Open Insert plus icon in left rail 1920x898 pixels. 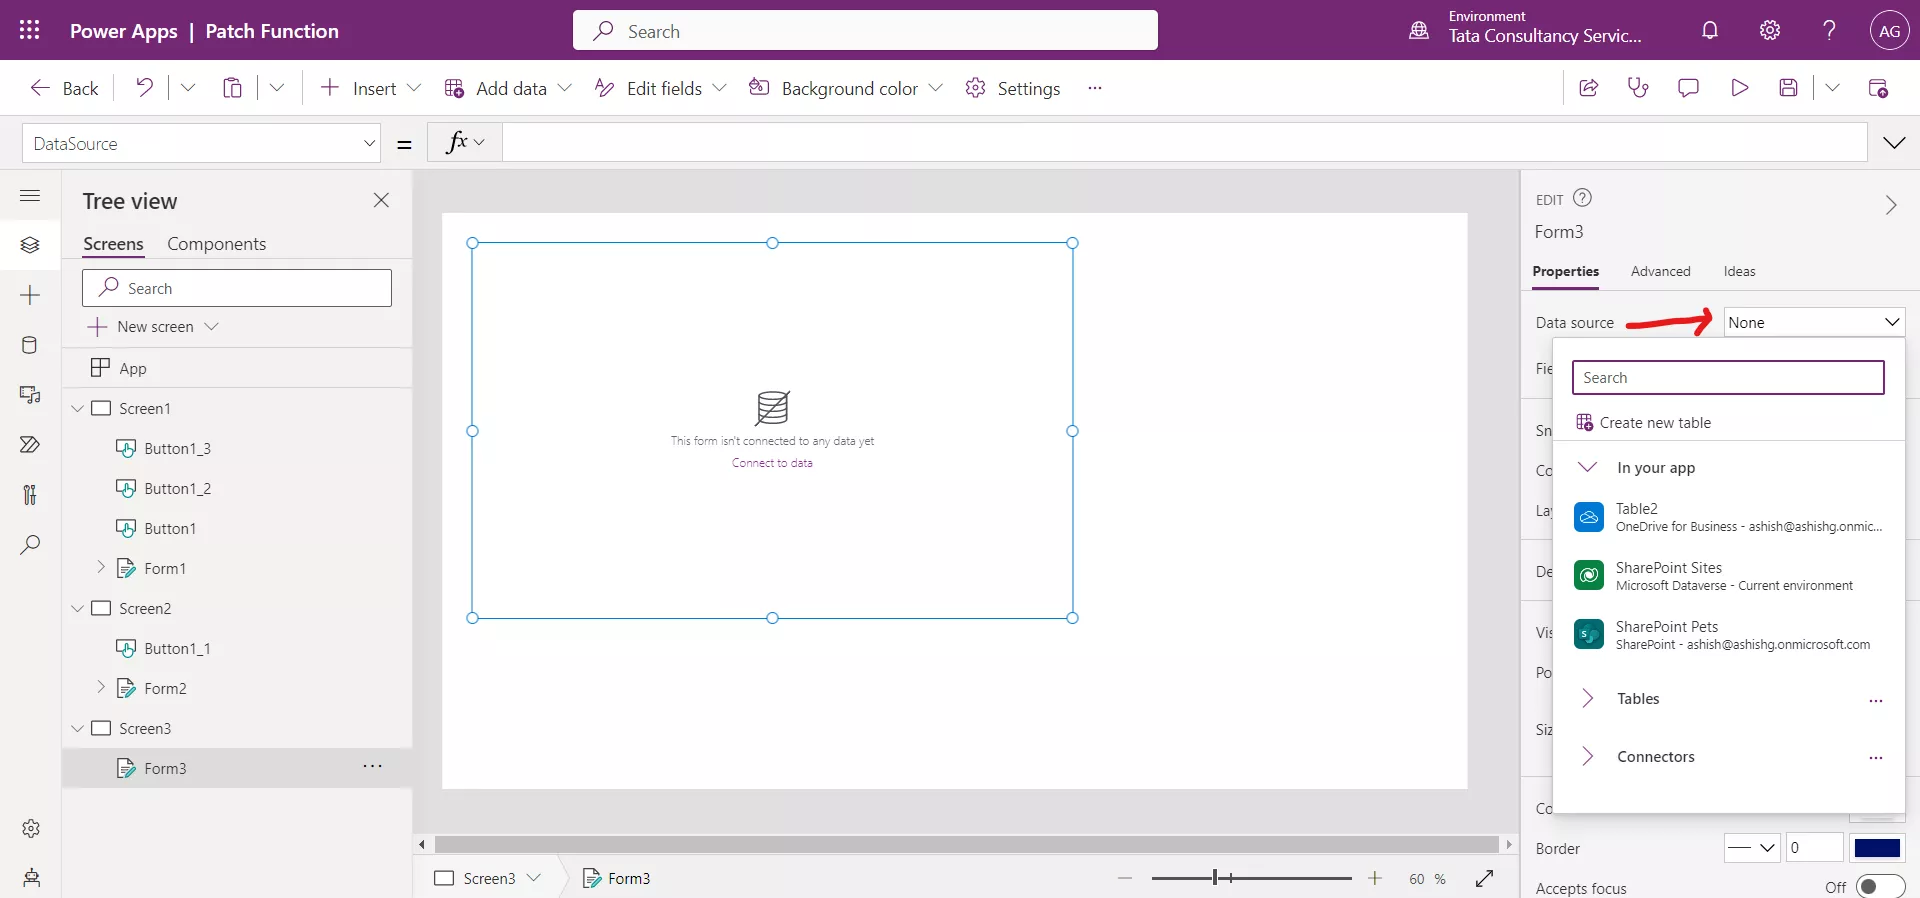point(30,295)
